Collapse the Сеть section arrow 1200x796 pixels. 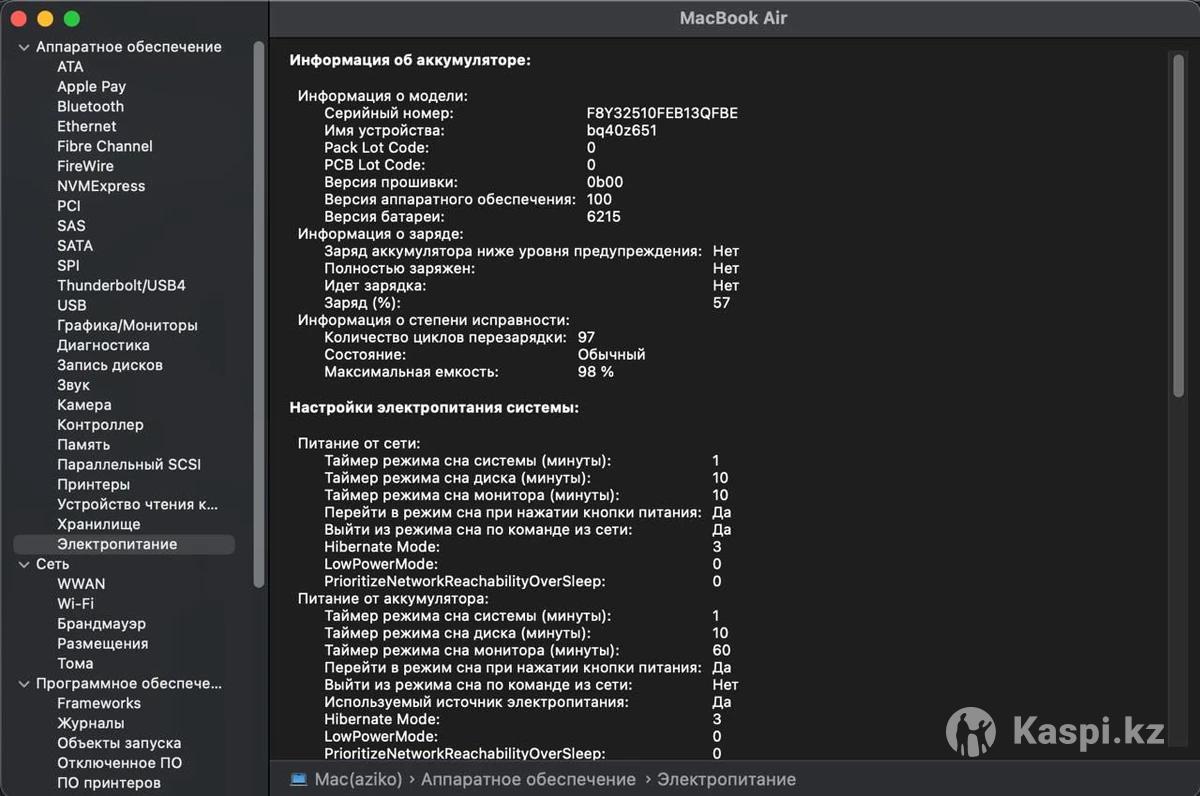(x=24, y=564)
